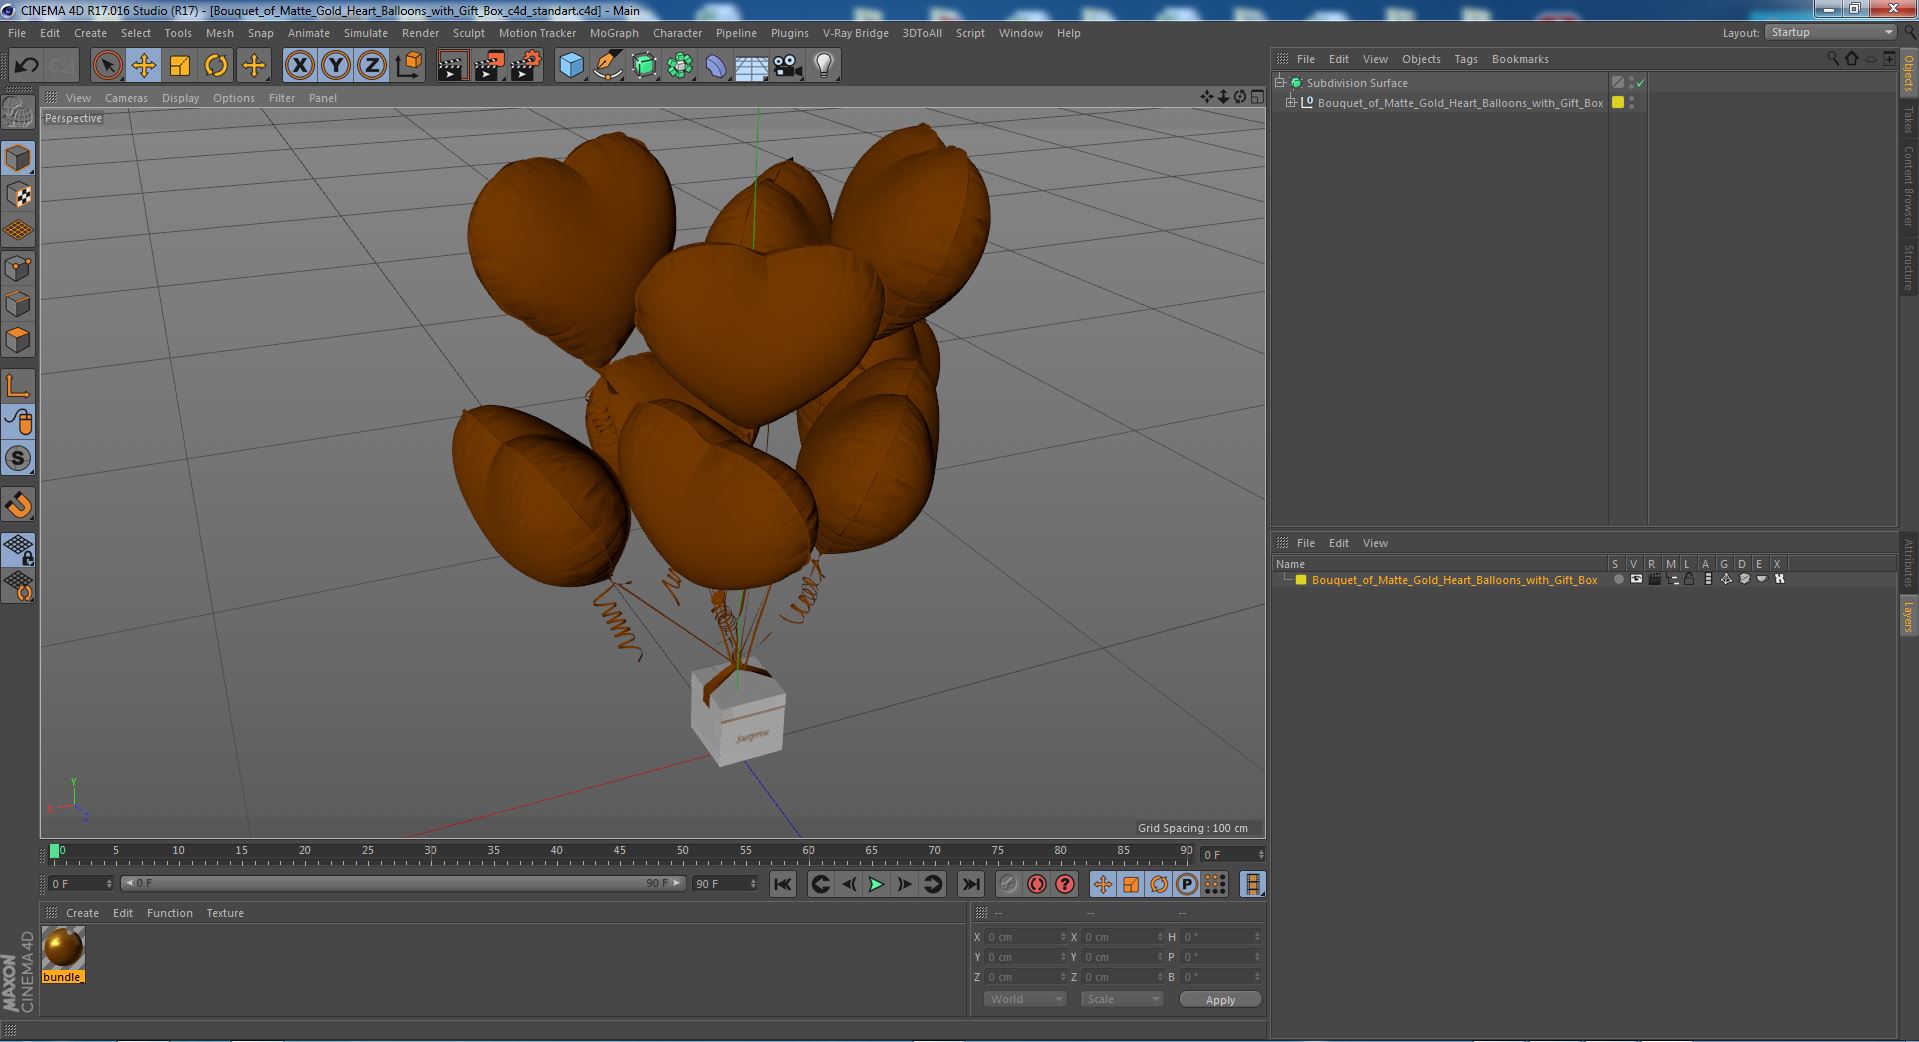Play the animation forward
Image resolution: width=1919 pixels, height=1042 pixels.
[876, 884]
